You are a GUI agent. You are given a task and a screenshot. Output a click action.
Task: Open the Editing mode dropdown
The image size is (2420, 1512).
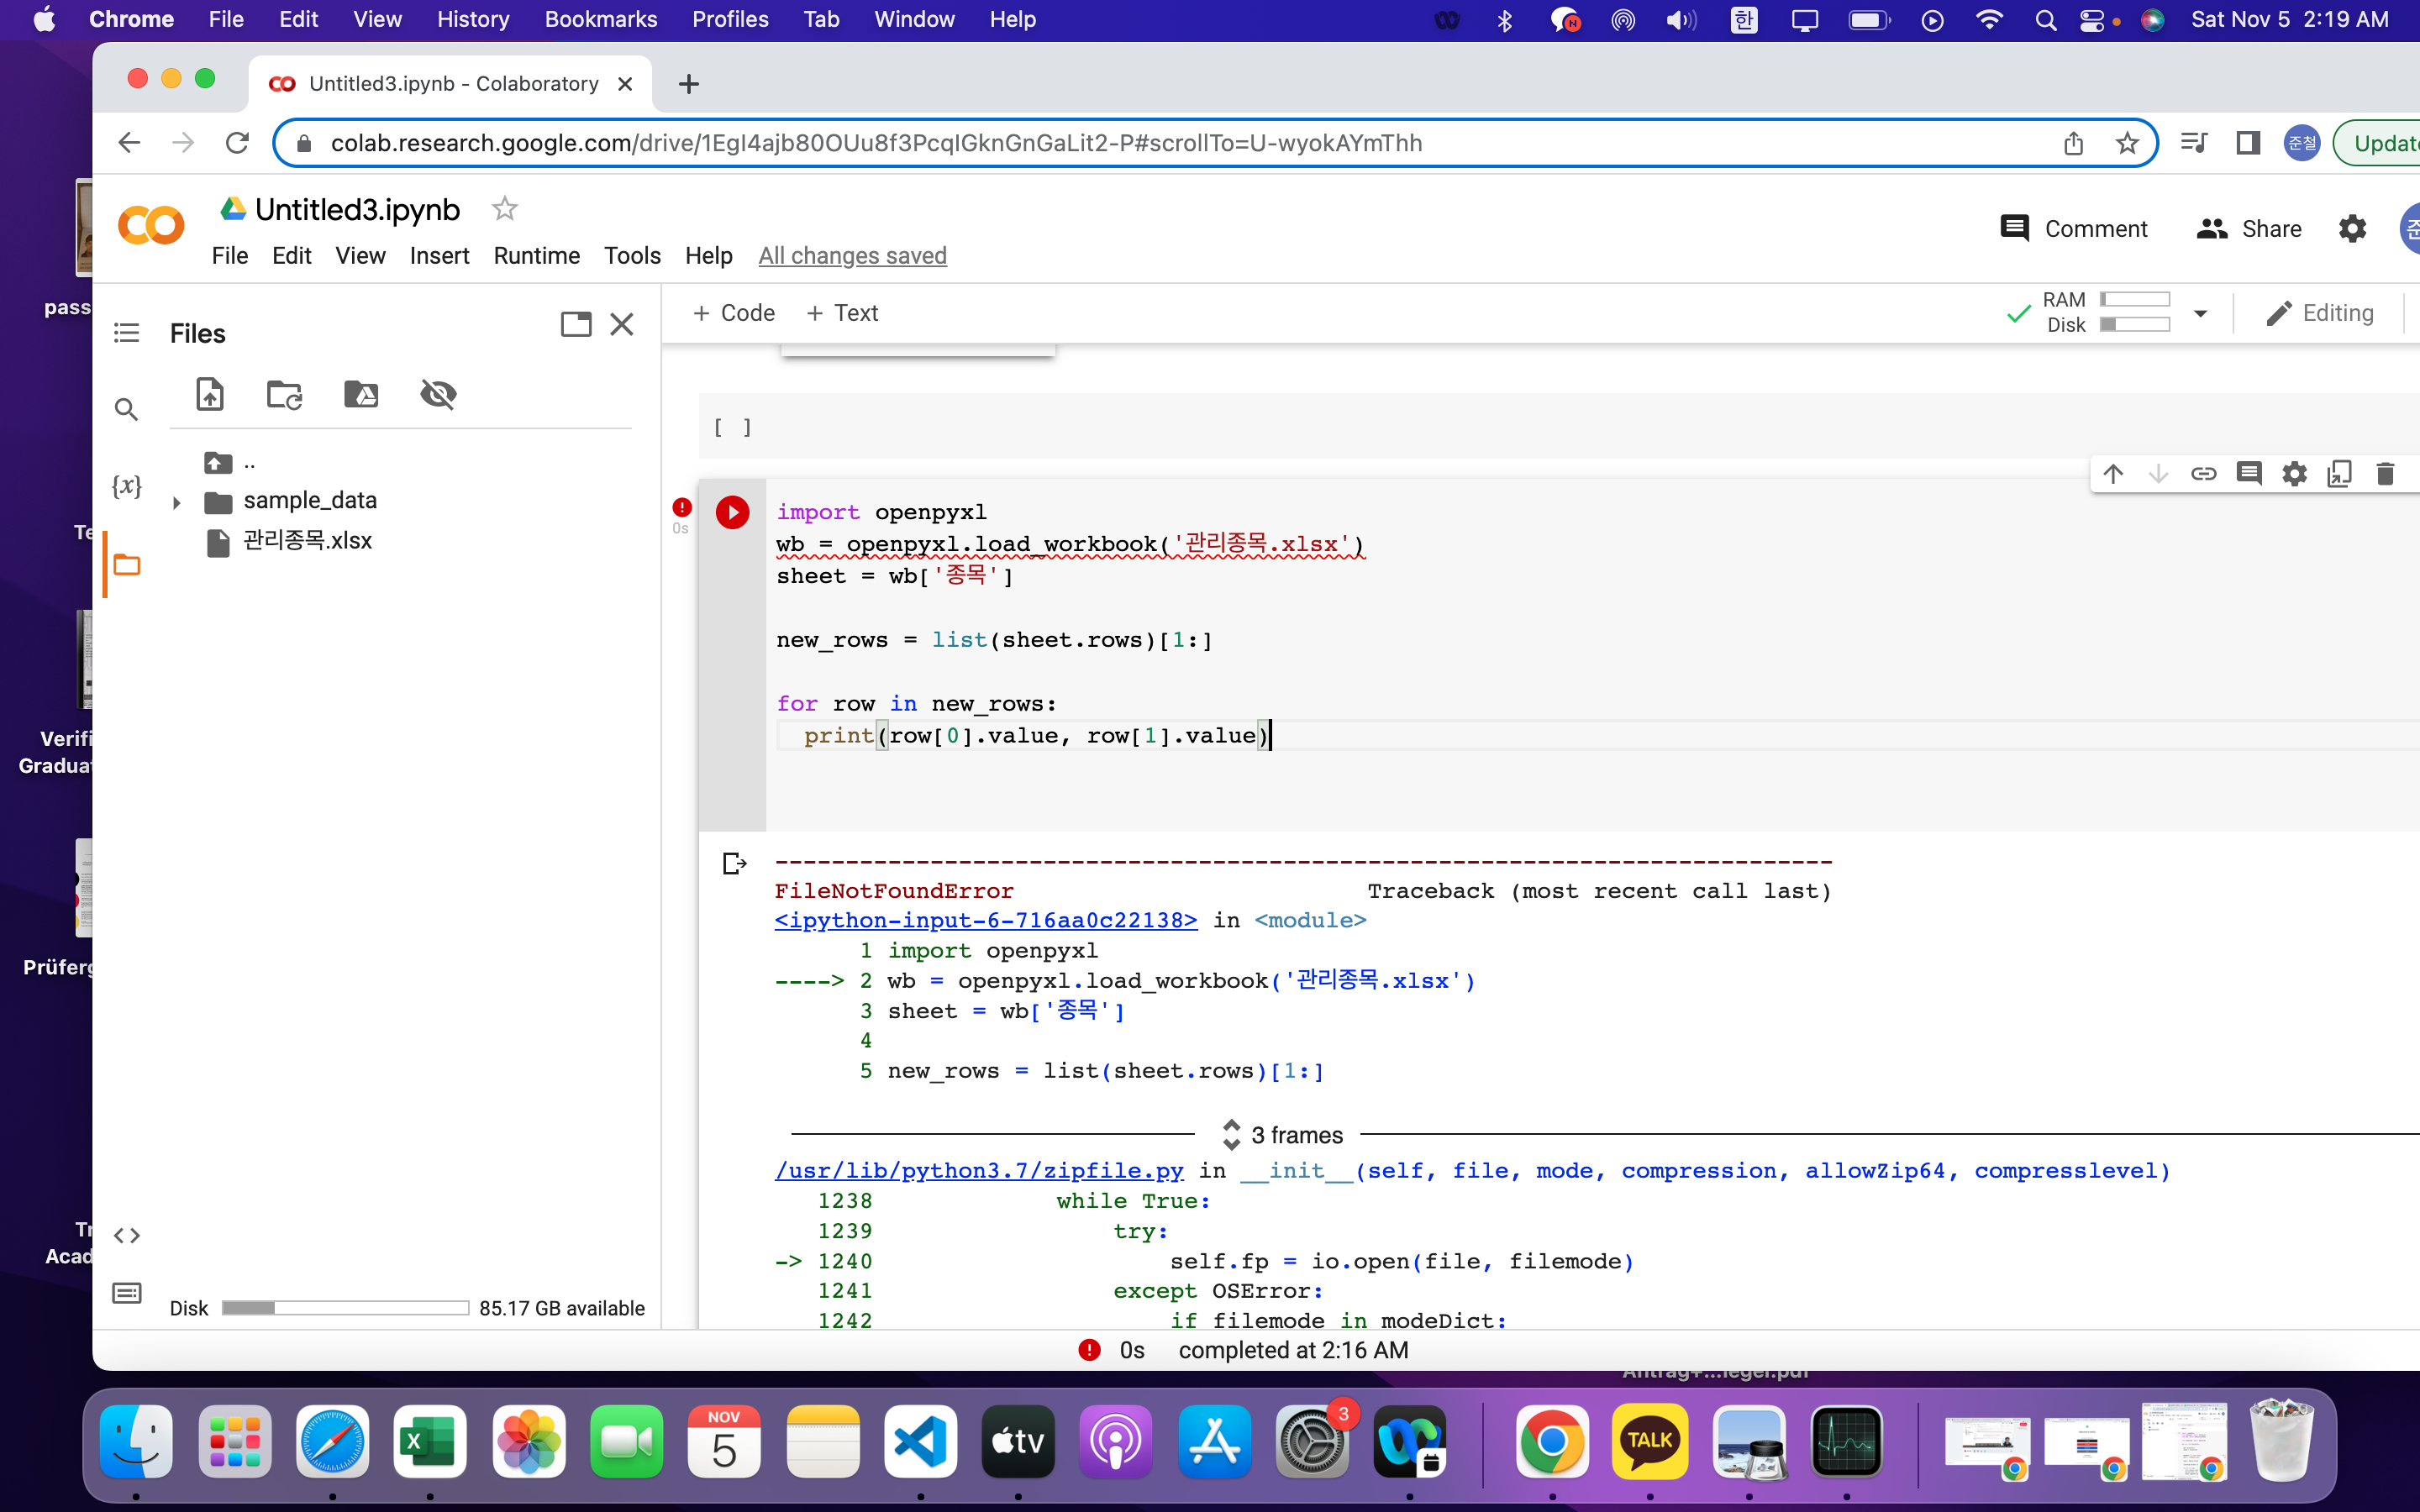2320,313
